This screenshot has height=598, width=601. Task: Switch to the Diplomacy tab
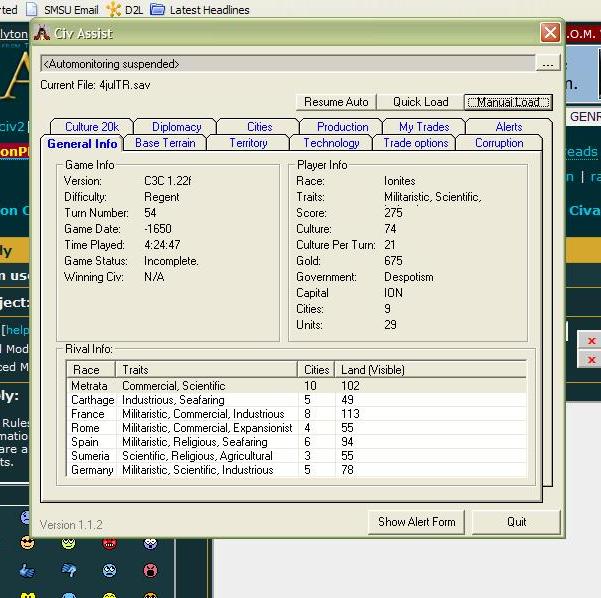pos(177,127)
